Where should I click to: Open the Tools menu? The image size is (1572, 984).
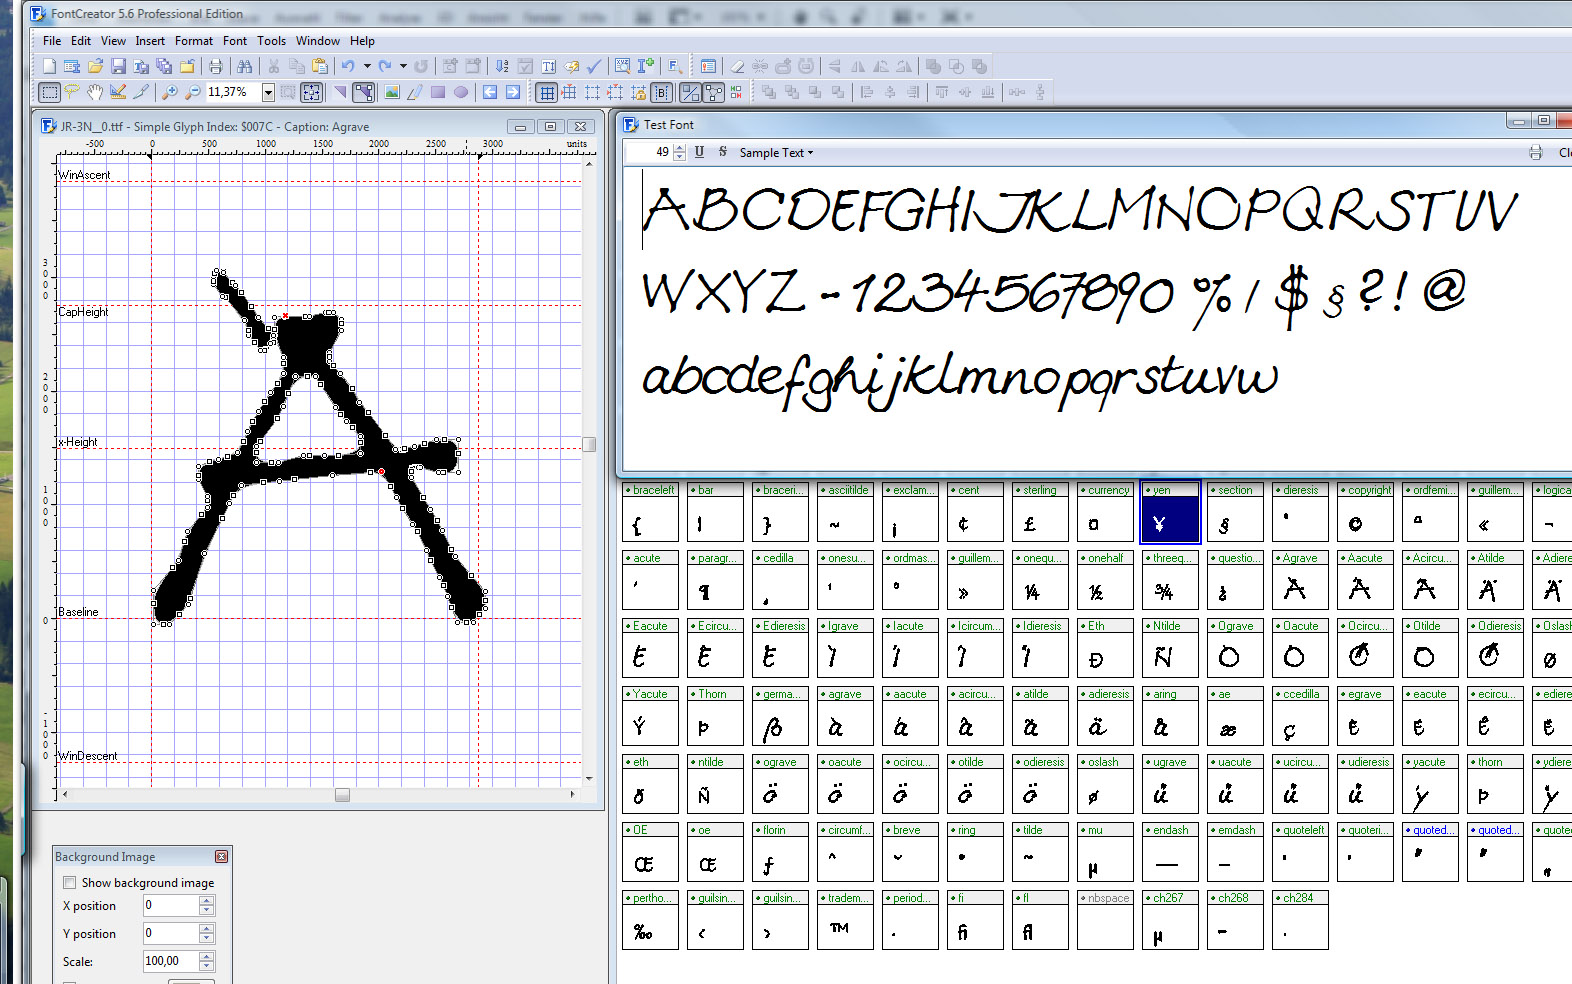271,41
